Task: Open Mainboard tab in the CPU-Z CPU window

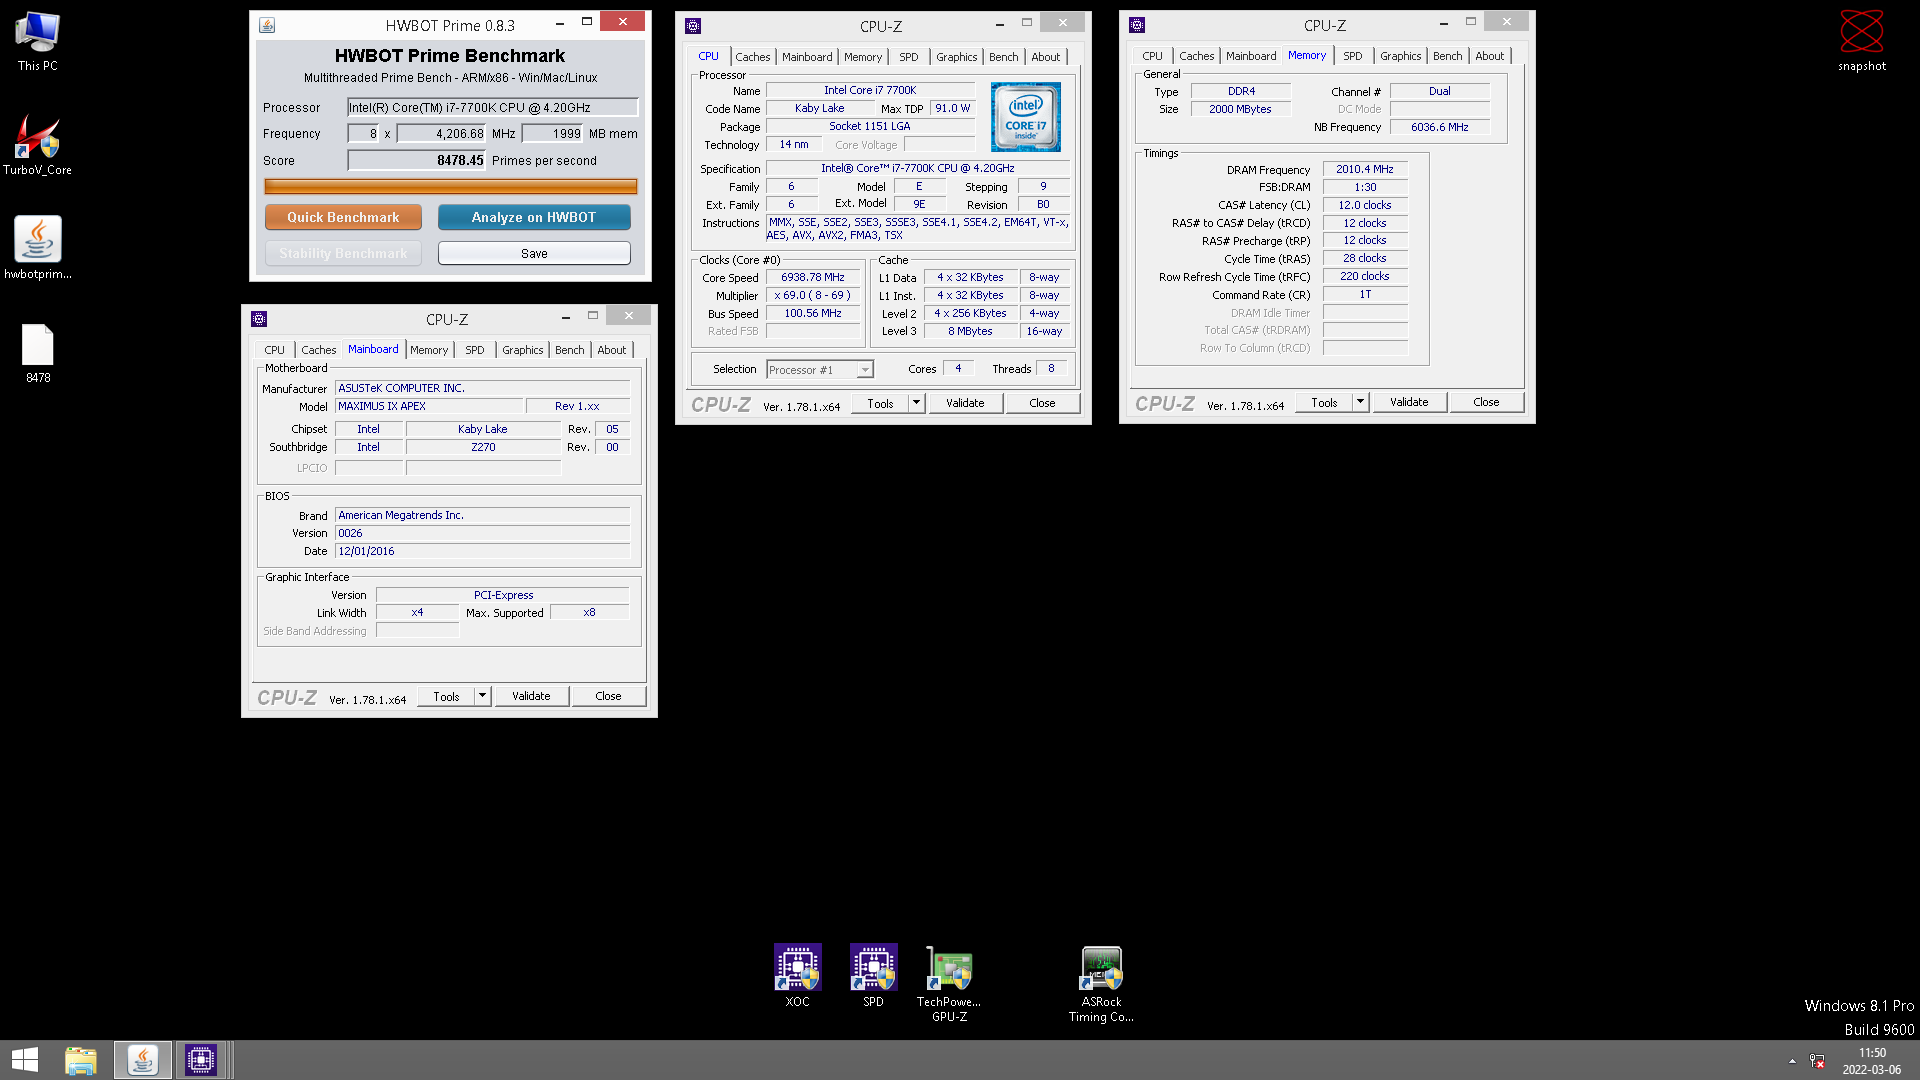Action: (807, 57)
